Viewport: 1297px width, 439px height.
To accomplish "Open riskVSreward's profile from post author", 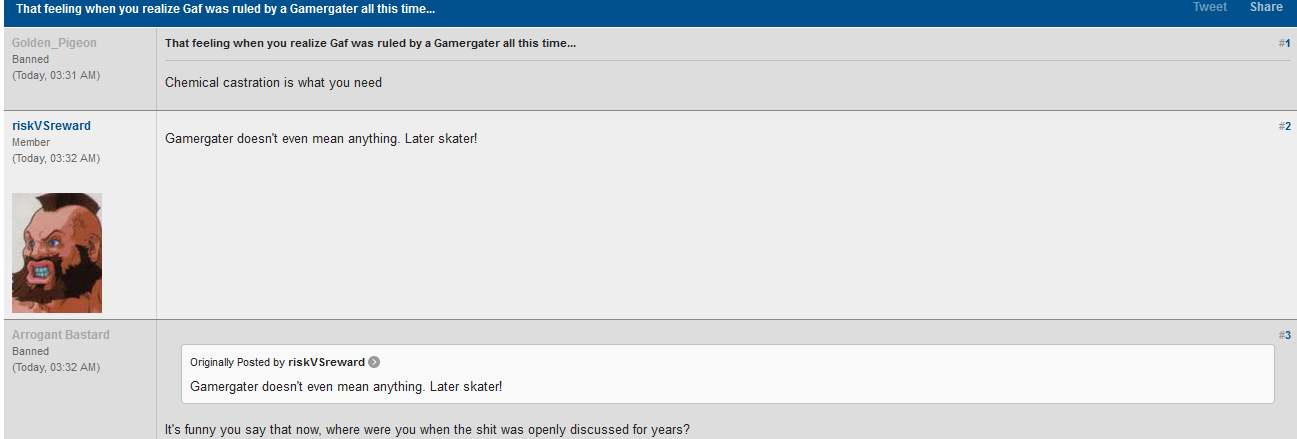I will point(51,126).
